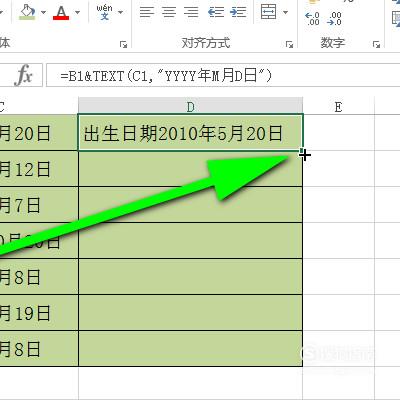Click the fx insert function button
Image resolution: width=400 pixels, height=400 pixels.
[x=23, y=75]
